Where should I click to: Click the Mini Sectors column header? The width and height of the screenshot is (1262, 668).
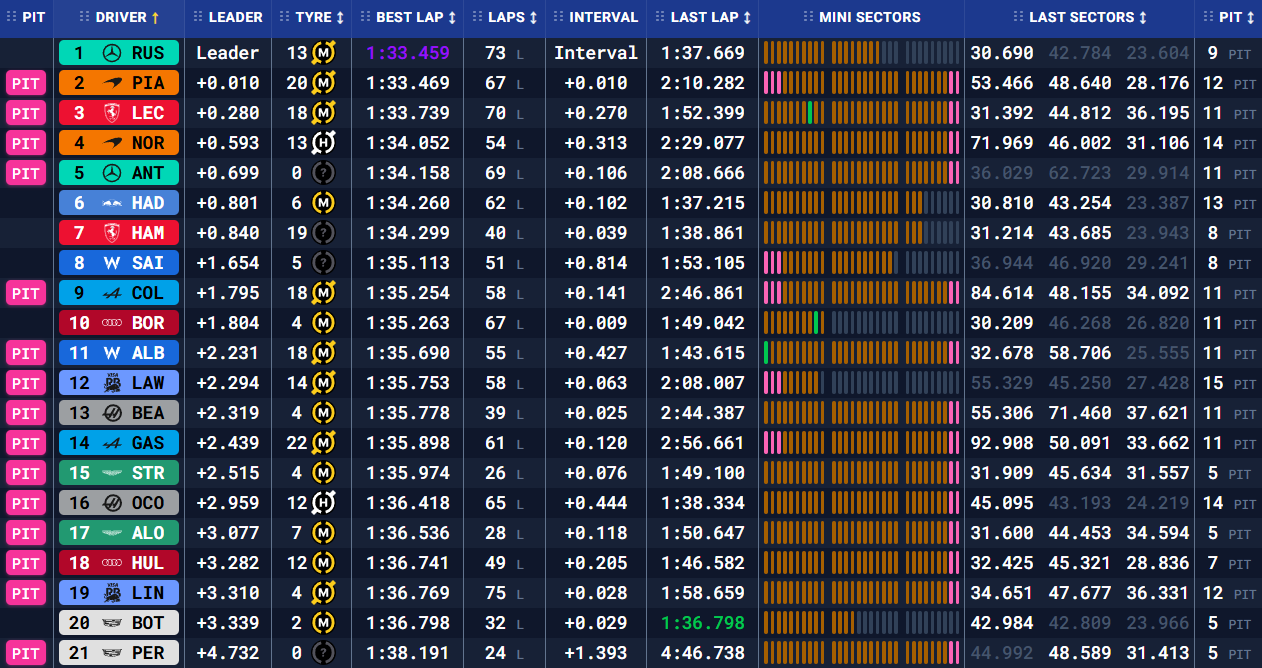(x=861, y=17)
